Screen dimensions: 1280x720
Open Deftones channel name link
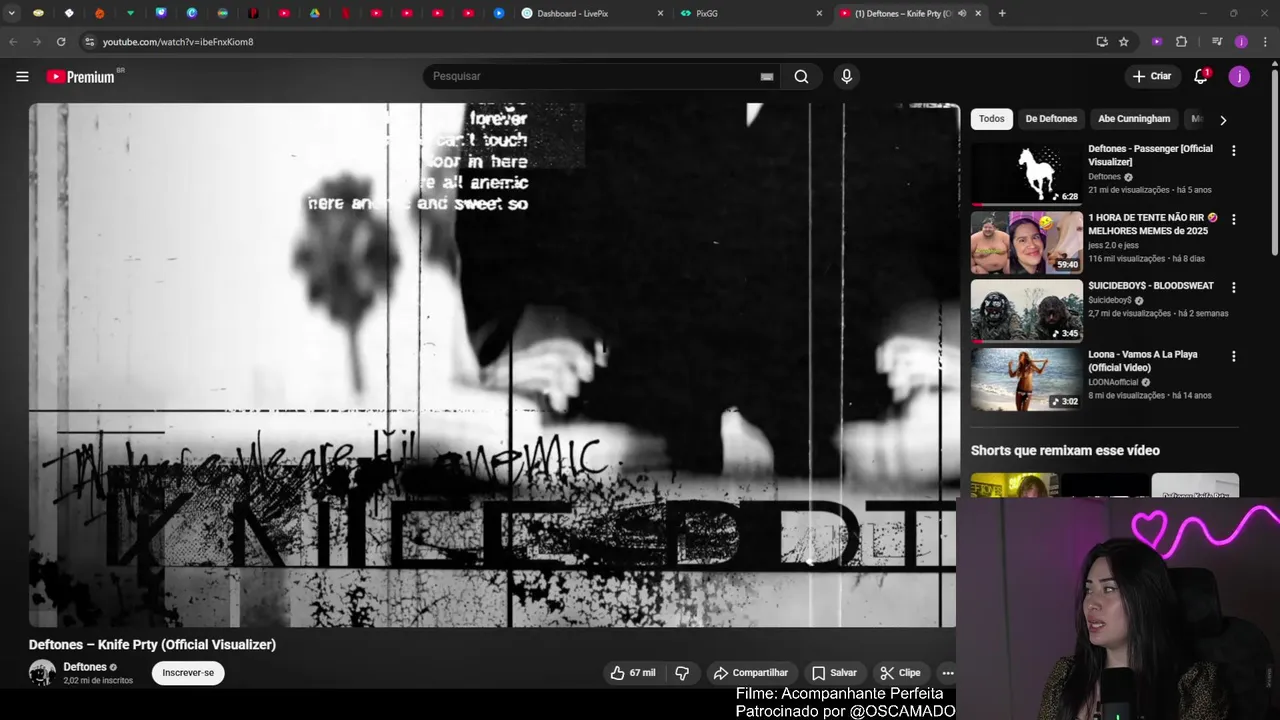click(85, 667)
